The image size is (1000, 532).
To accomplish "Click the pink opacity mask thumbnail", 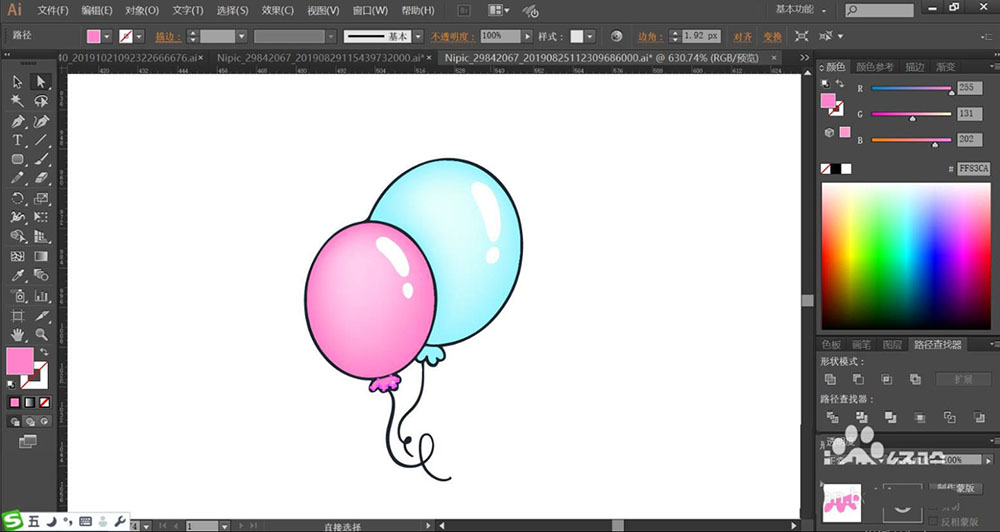I will [x=842, y=502].
